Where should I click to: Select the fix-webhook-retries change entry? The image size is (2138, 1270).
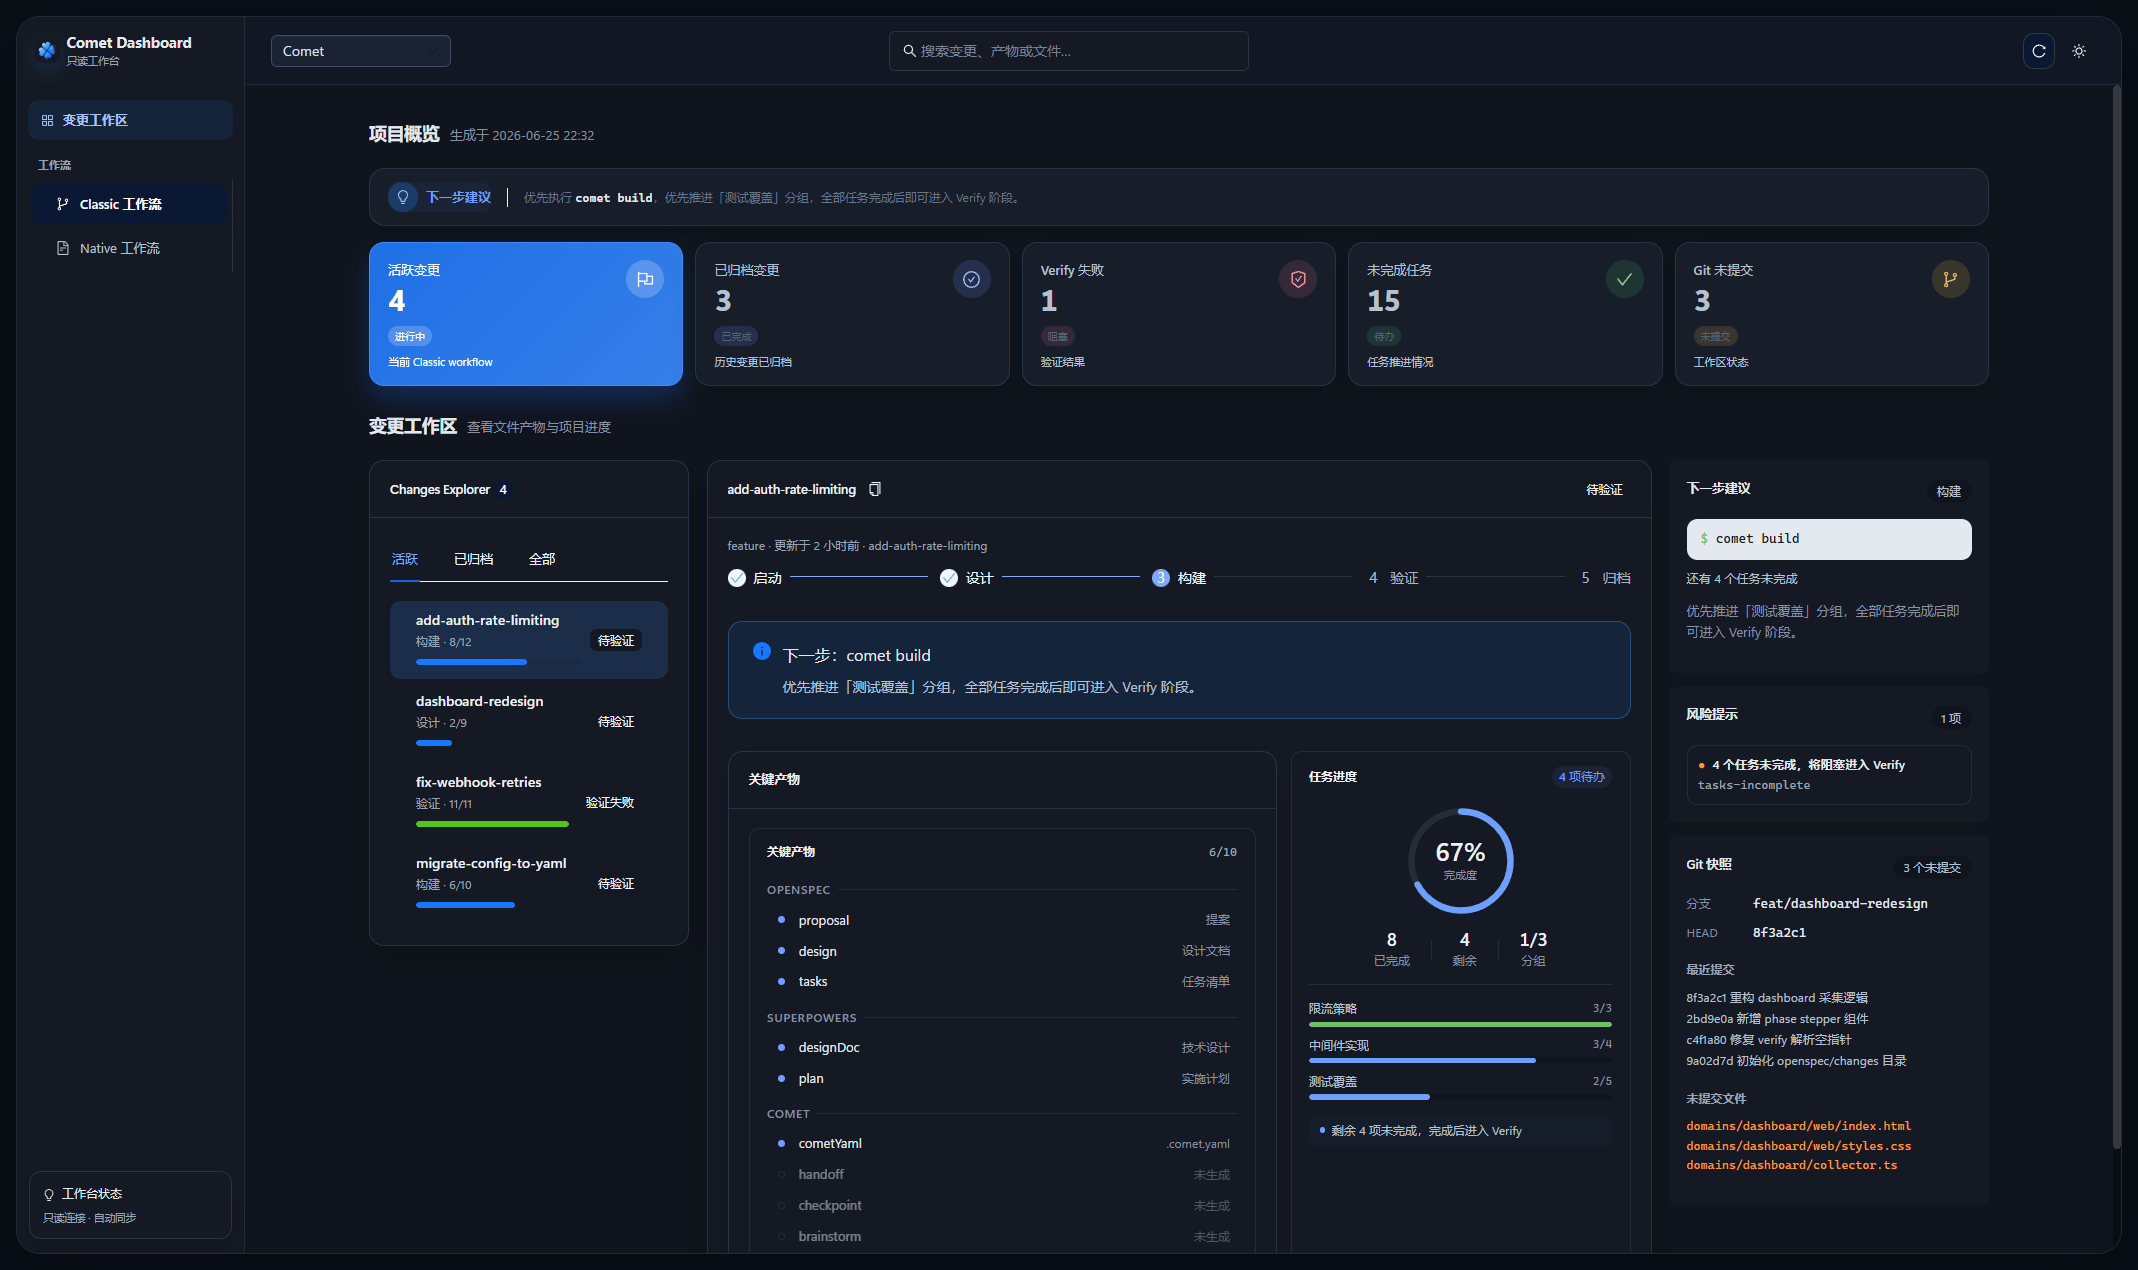[528, 802]
